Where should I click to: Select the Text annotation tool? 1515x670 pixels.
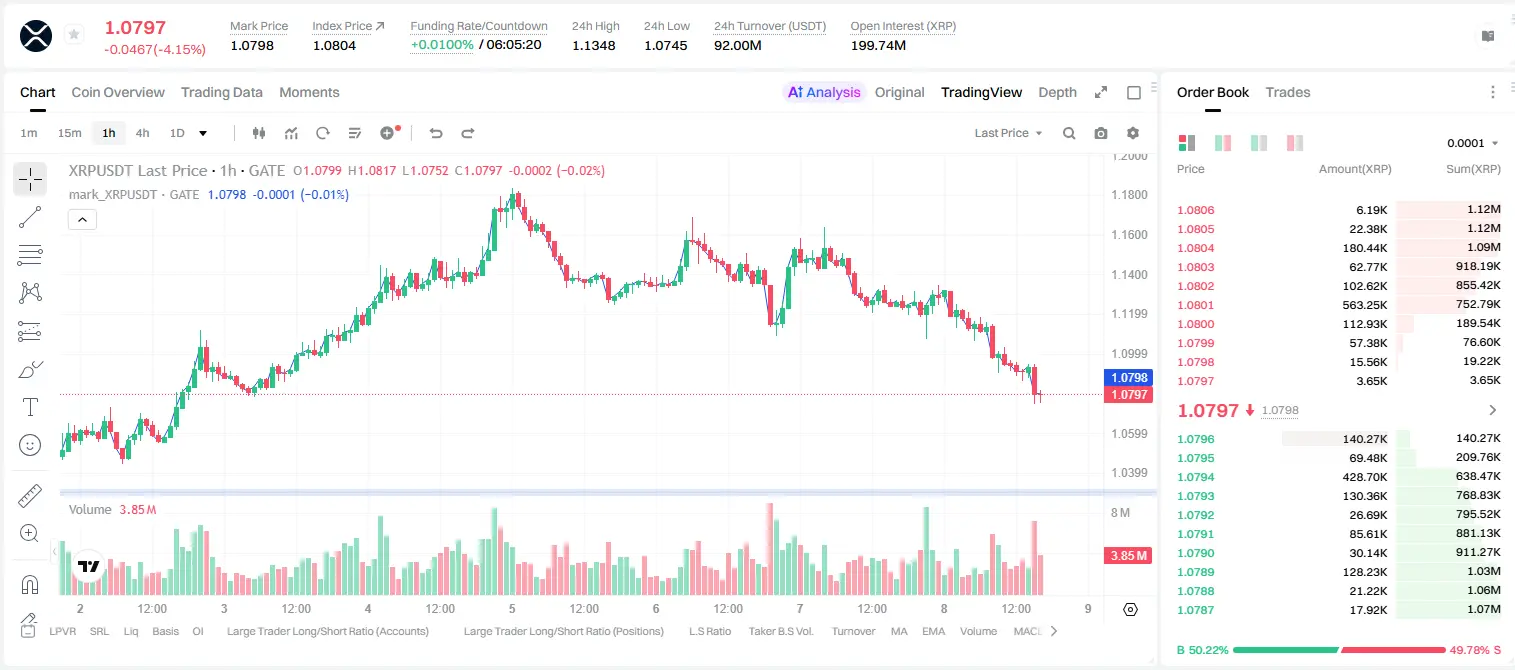click(x=30, y=407)
